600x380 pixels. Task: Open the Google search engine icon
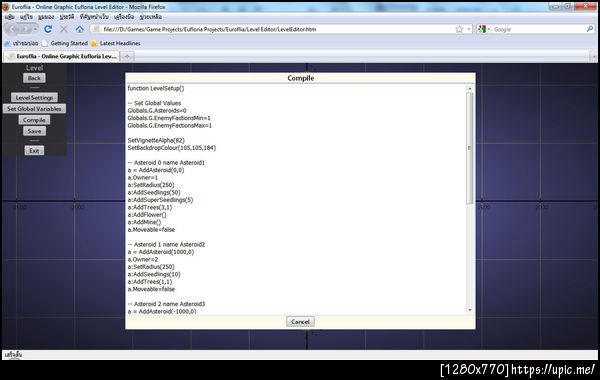click(x=482, y=29)
